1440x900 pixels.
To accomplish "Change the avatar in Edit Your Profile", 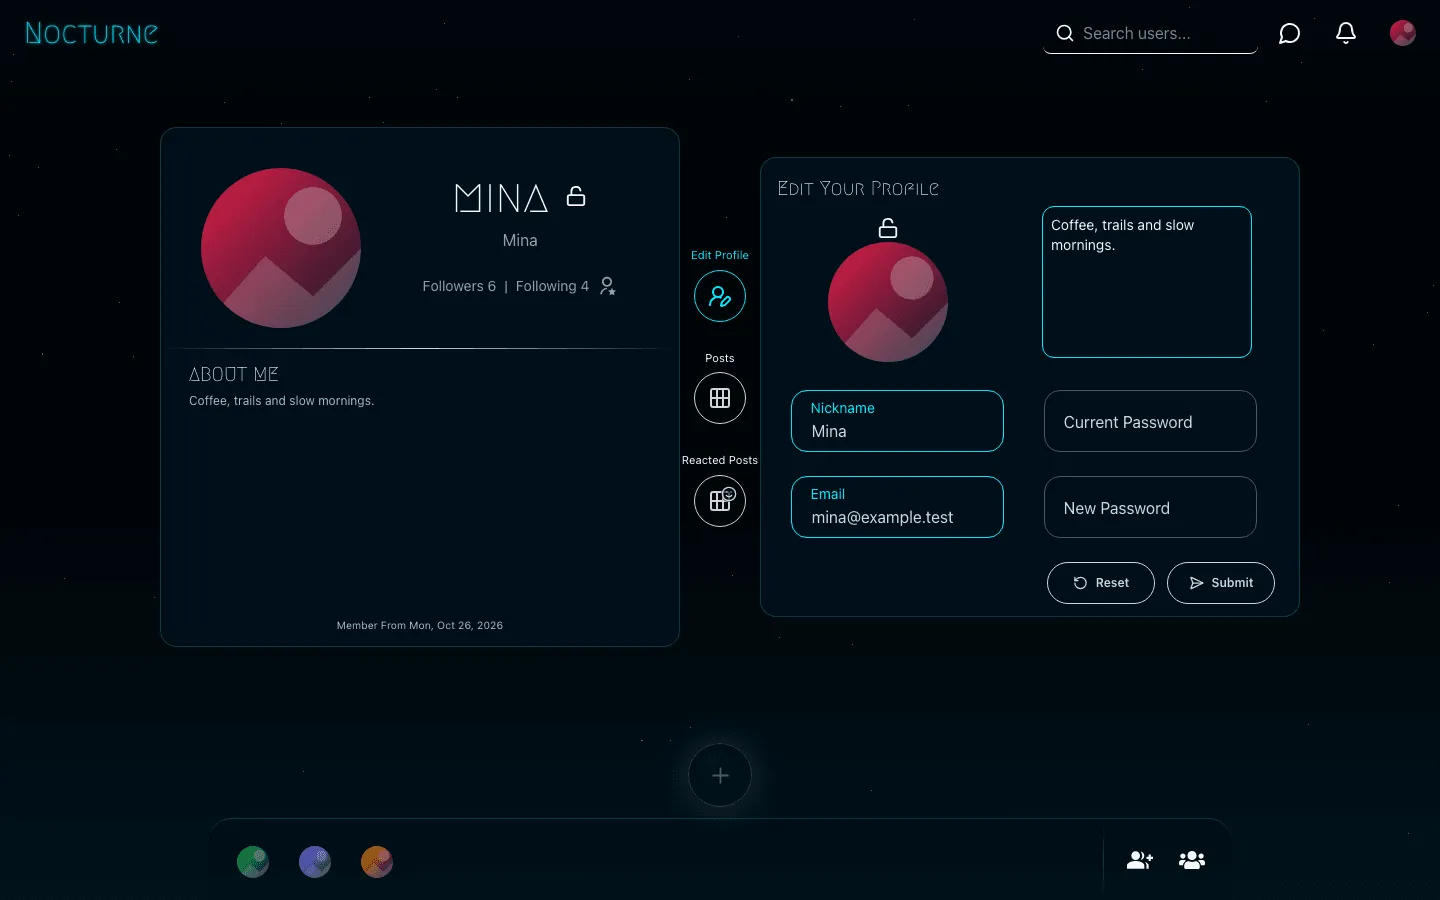I will point(888,302).
